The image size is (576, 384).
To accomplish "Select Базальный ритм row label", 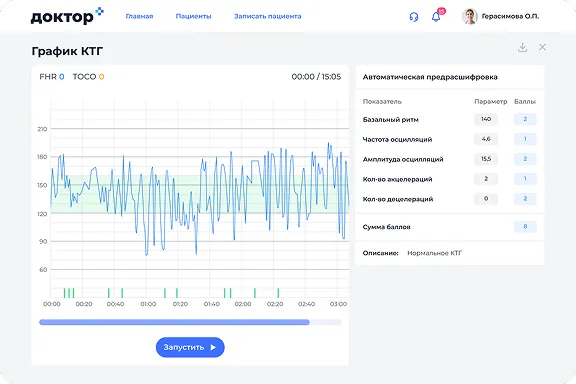I will click(390, 119).
